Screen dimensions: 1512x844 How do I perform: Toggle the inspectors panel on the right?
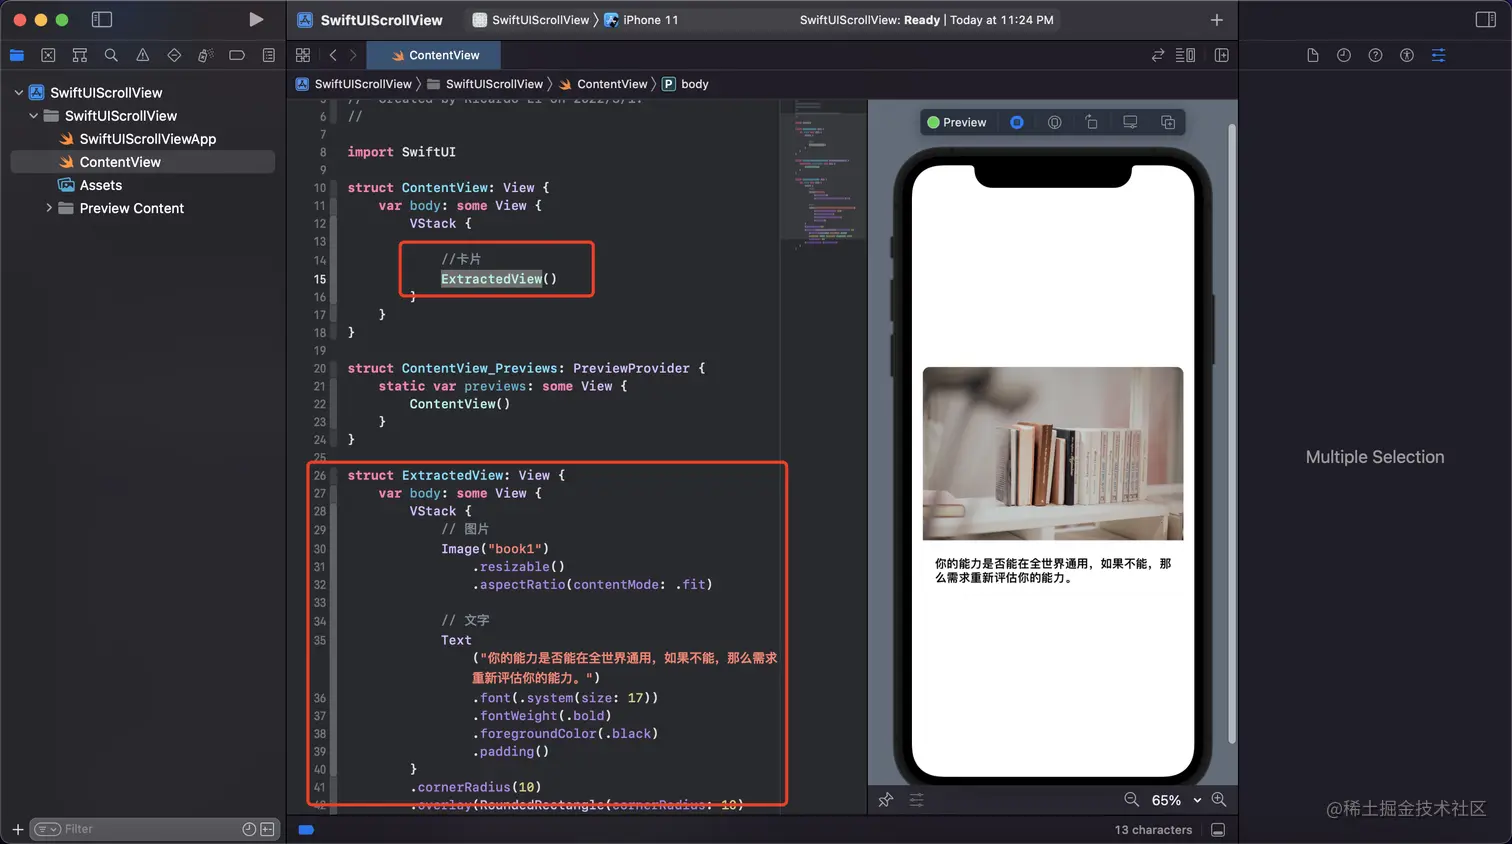[1485, 19]
